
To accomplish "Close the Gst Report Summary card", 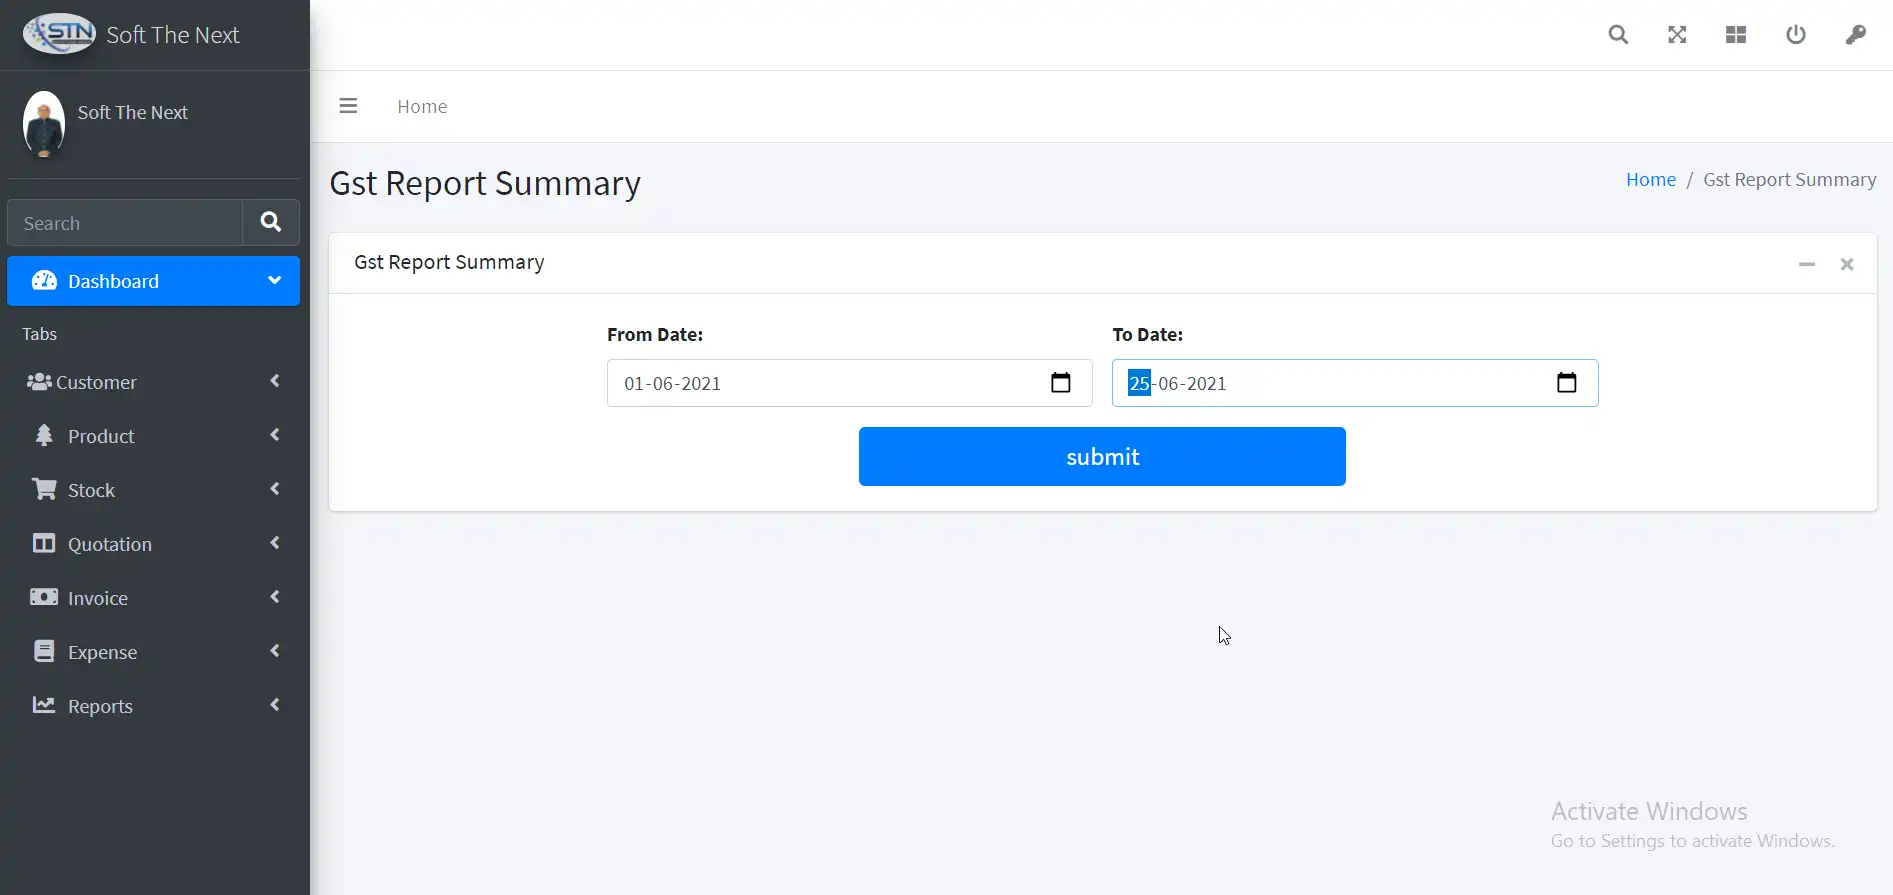I will [x=1847, y=264].
